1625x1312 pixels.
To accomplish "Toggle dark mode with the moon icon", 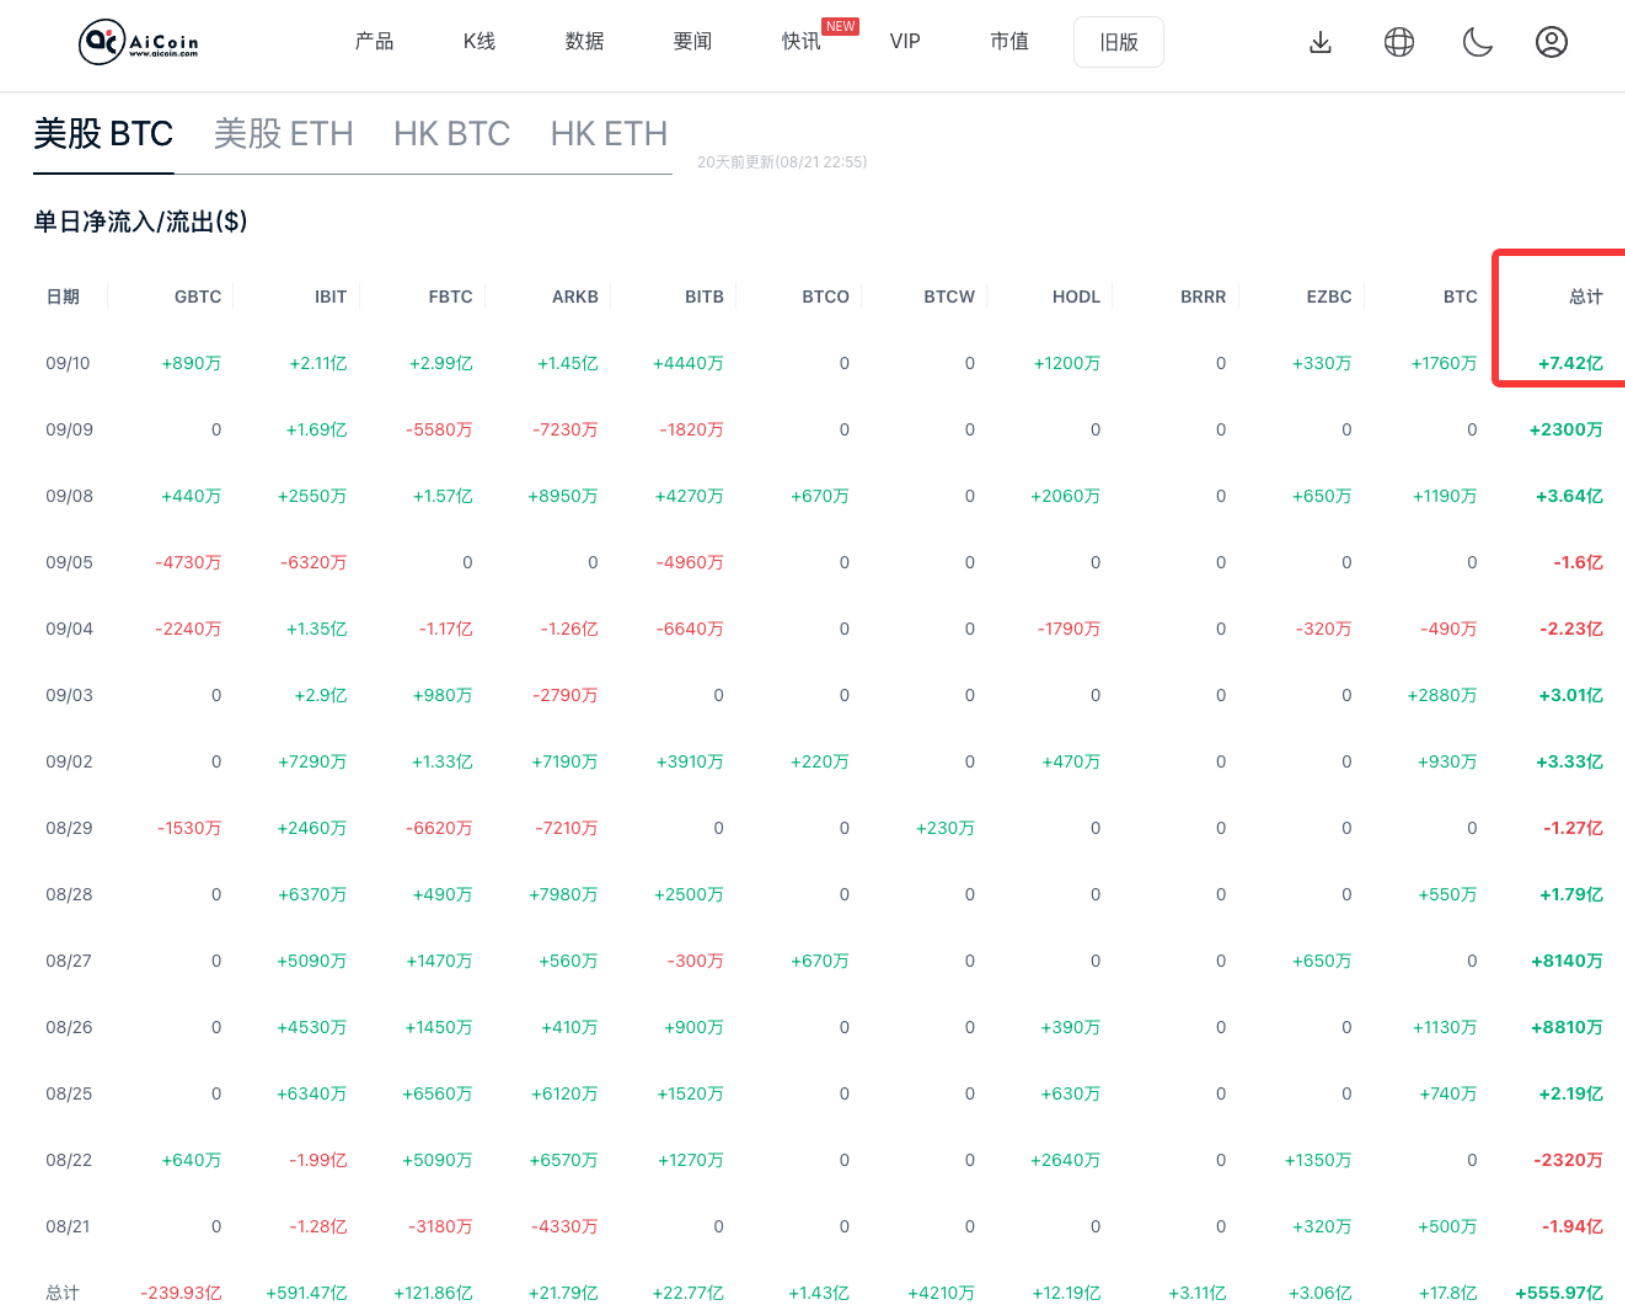I will (1477, 42).
